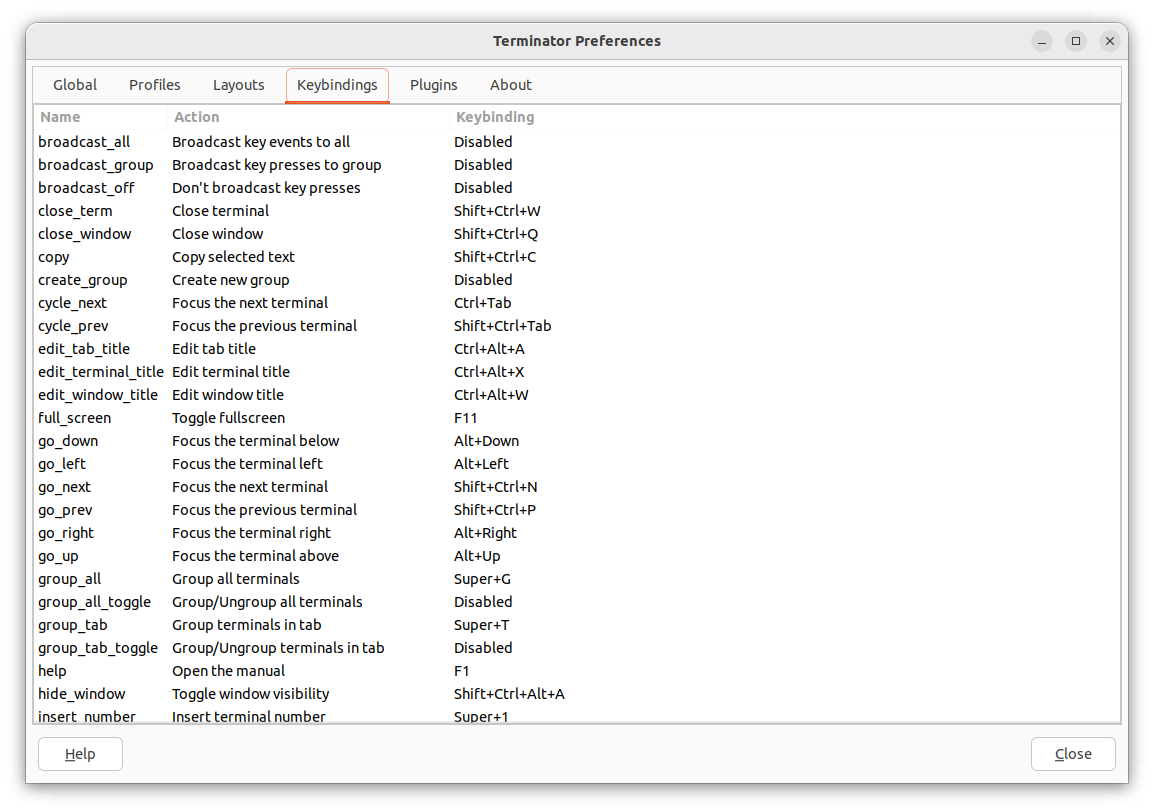Click the Super+G keybinding for group_all
Viewport: 1154px width, 812px height.
482,579
